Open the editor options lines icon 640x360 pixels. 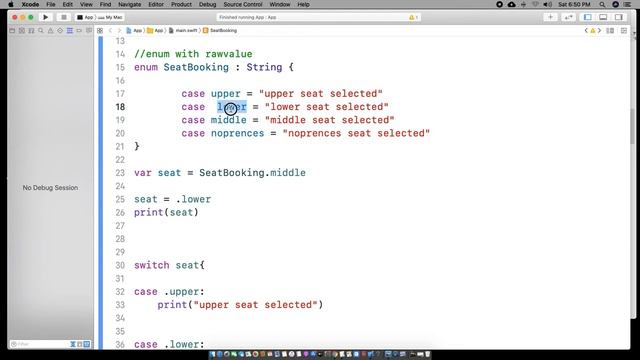(610, 31)
